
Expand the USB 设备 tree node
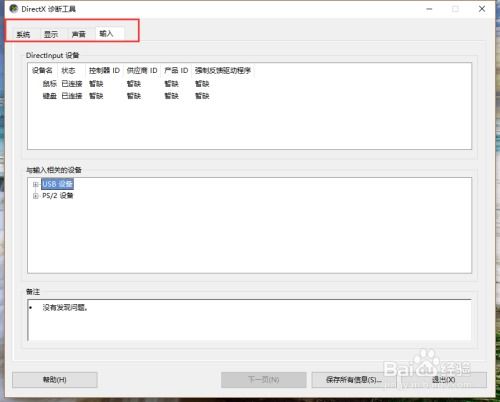tap(35, 184)
